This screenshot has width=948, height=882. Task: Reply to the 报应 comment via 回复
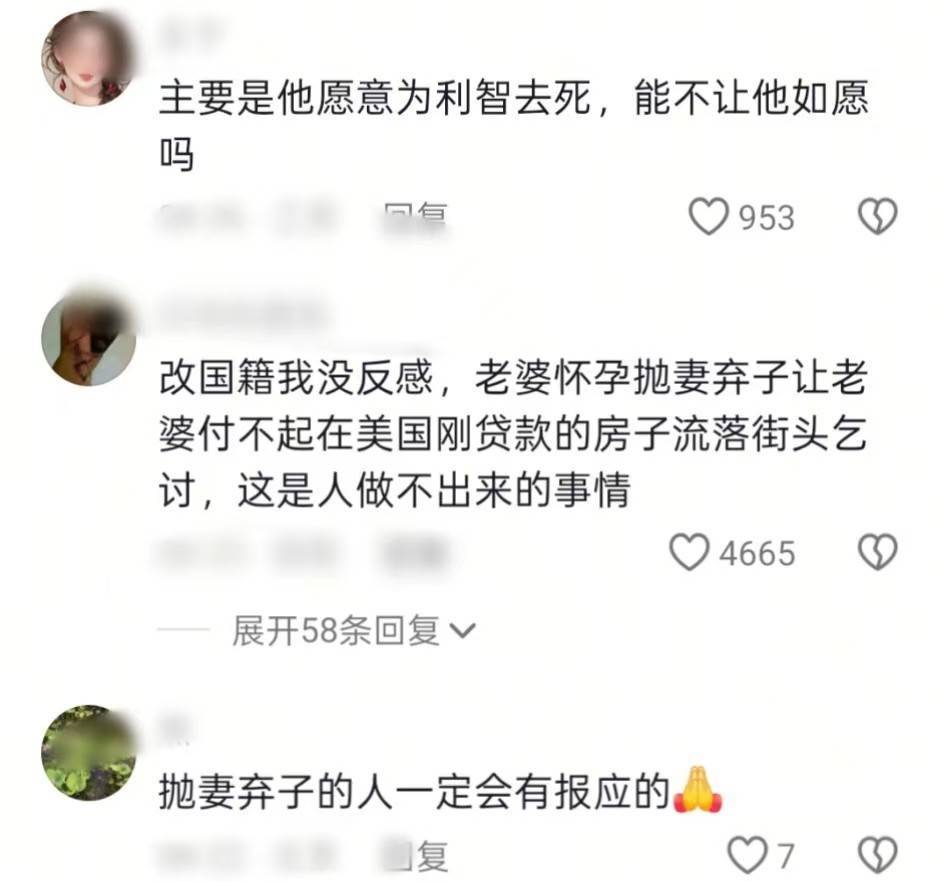click(416, 855)
